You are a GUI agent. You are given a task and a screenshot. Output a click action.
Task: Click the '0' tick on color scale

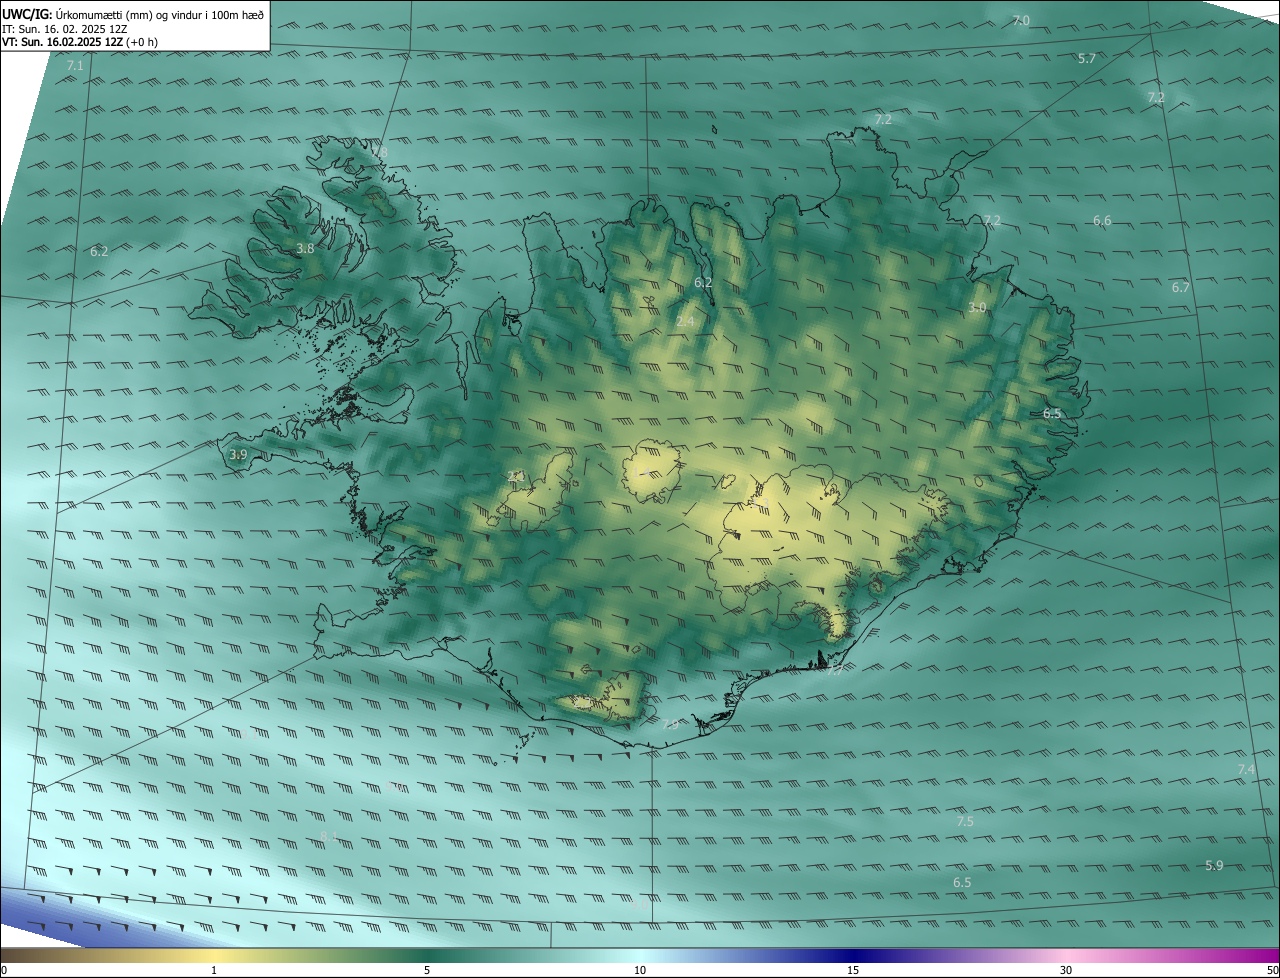[x=4, y=970]
